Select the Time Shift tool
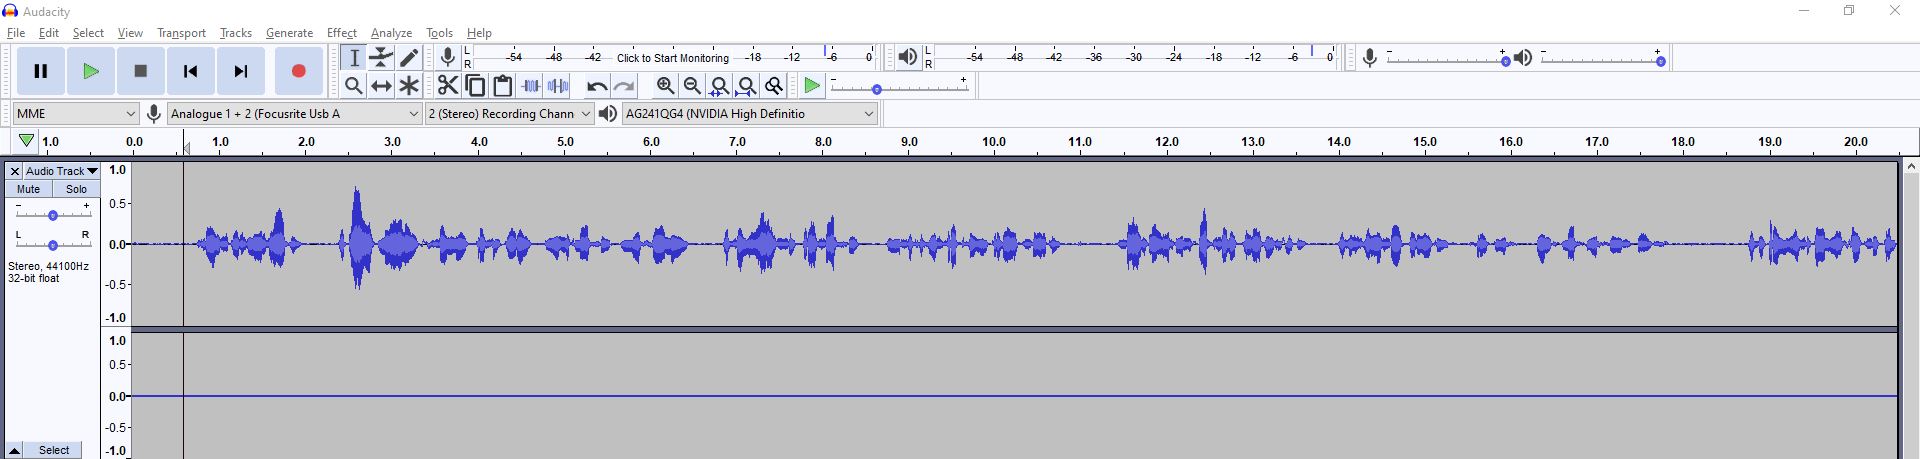 pos(381,86)
